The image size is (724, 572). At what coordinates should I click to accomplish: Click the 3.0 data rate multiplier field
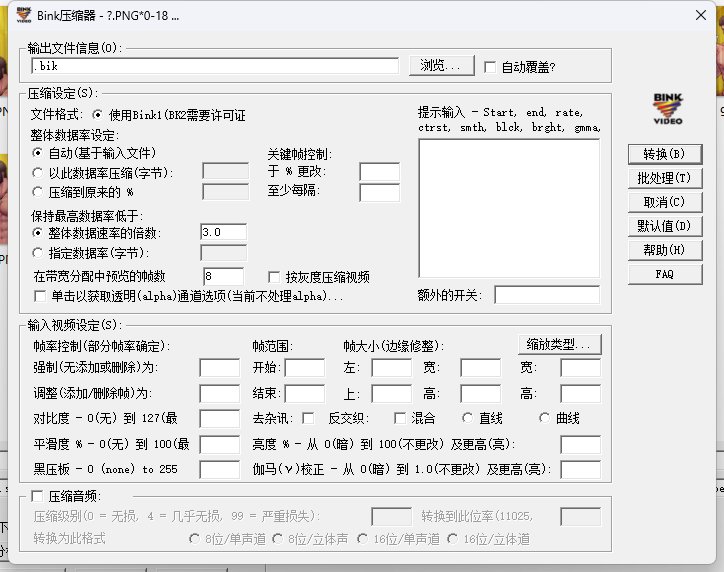click(x=224, y=232)
